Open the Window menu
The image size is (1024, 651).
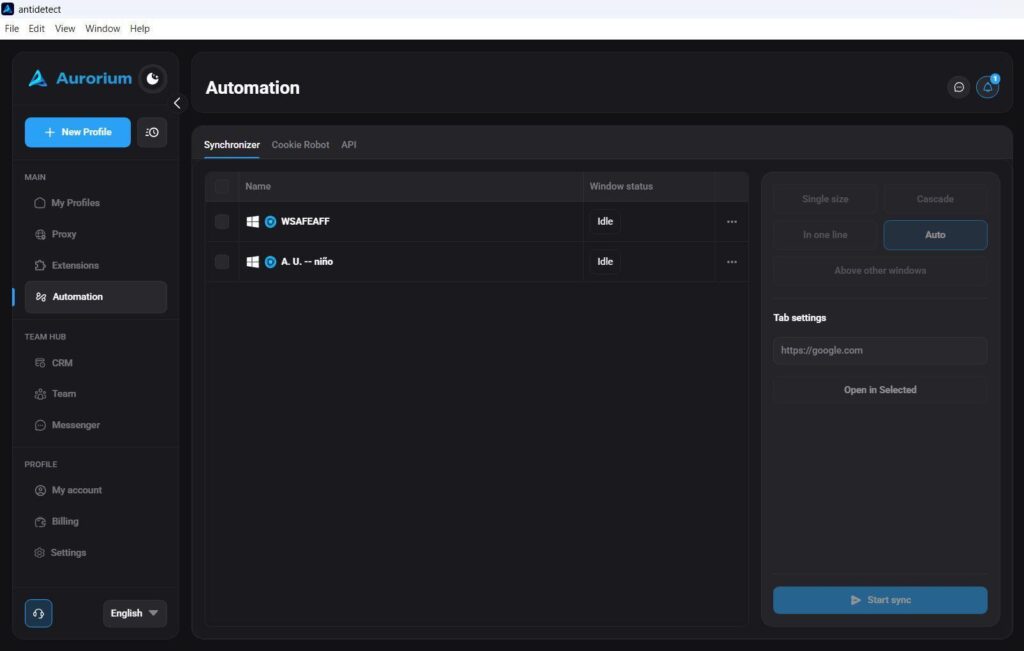[x=103, y=29]
